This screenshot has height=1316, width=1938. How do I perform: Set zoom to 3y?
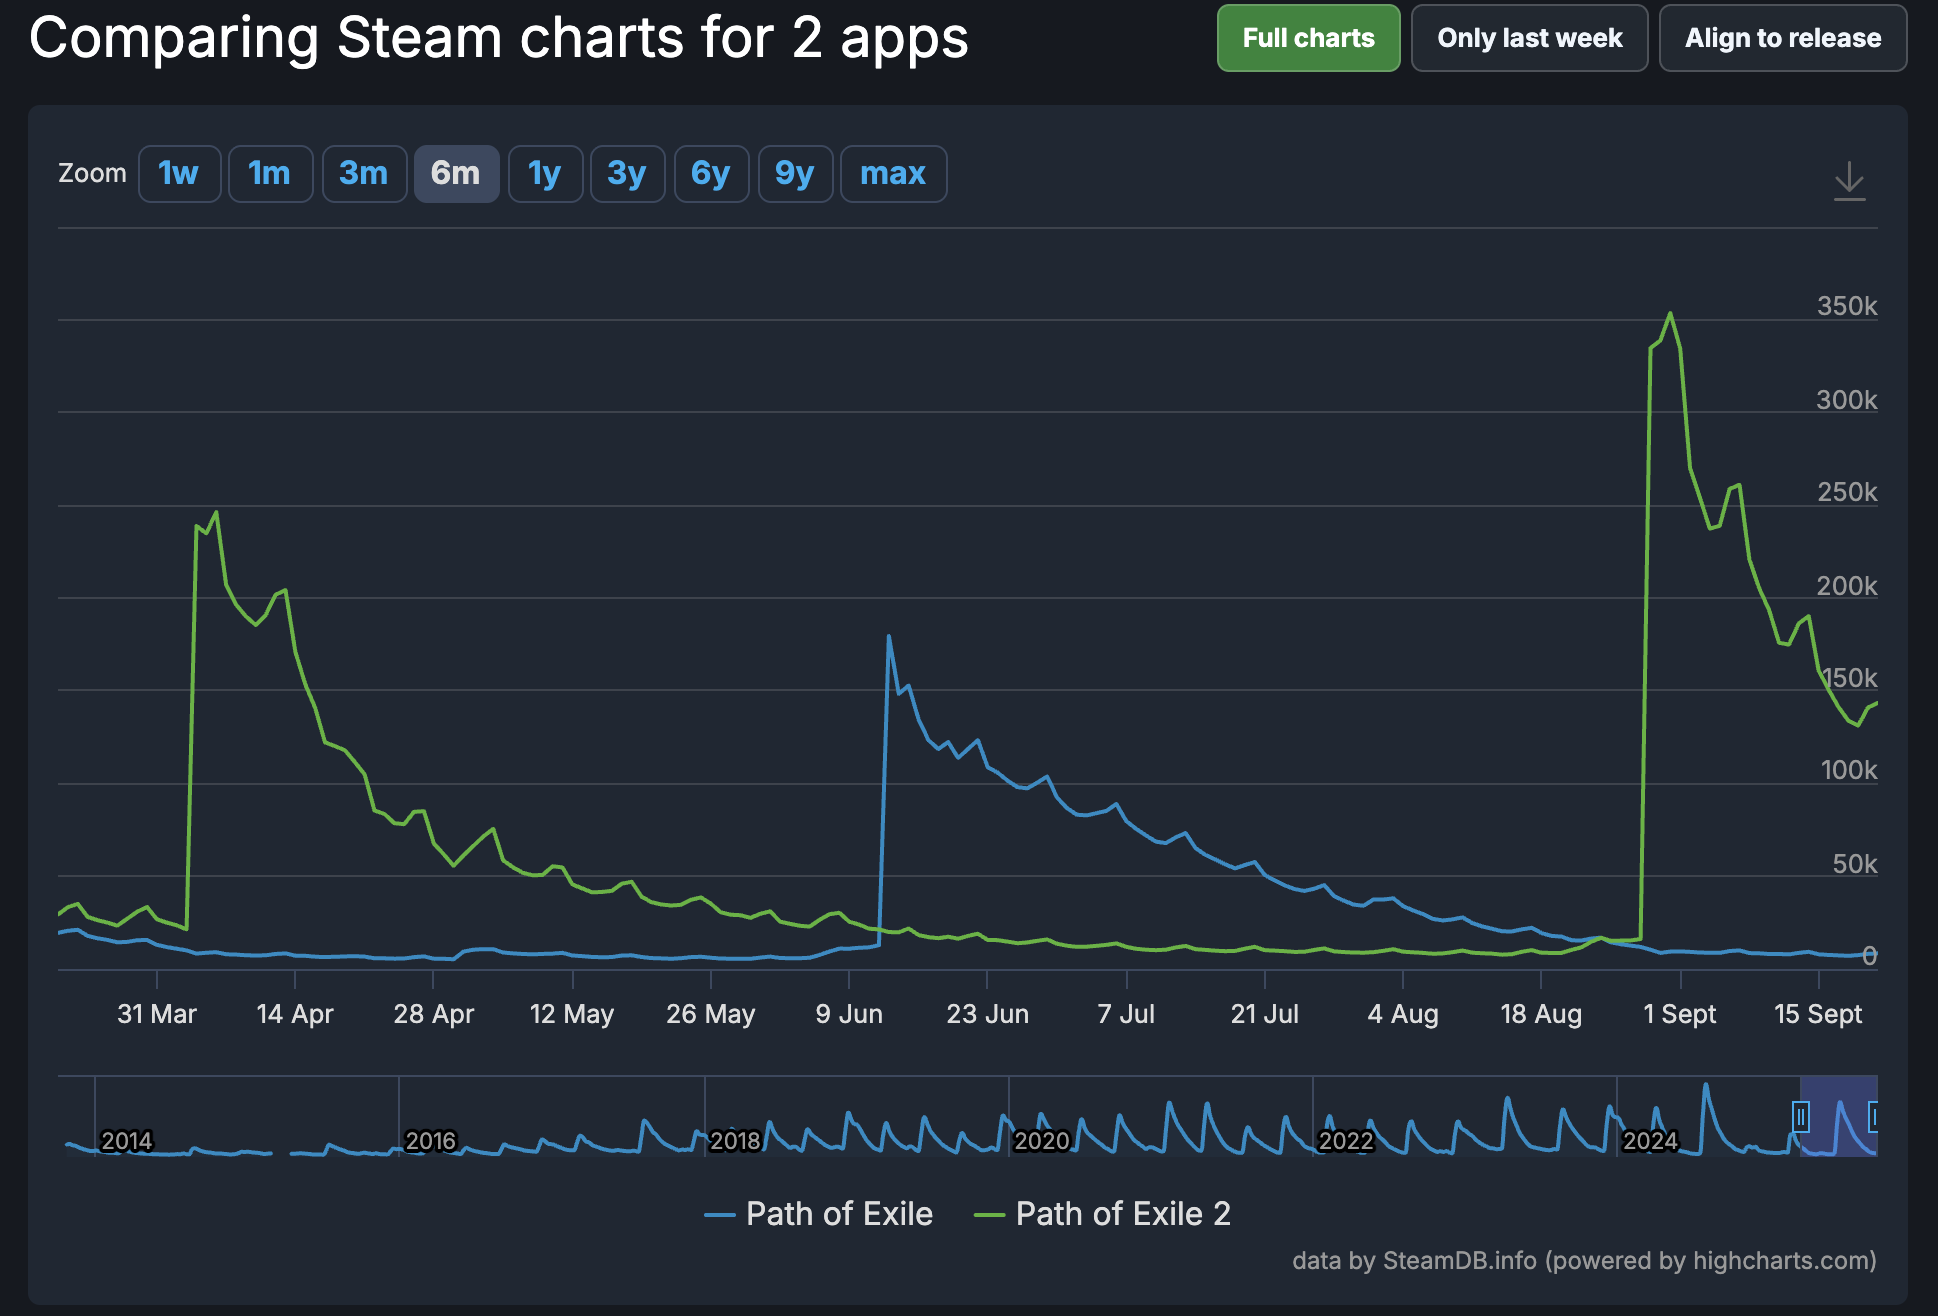627,174
